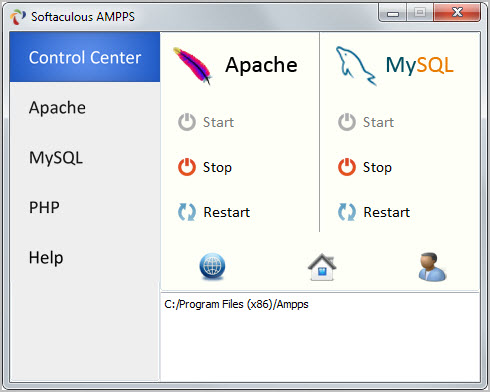This screenshot has width=490, height=392.
Task: Click MySQL Restart arrows icon
Action: pyautogui.click(x=347, y=212)
